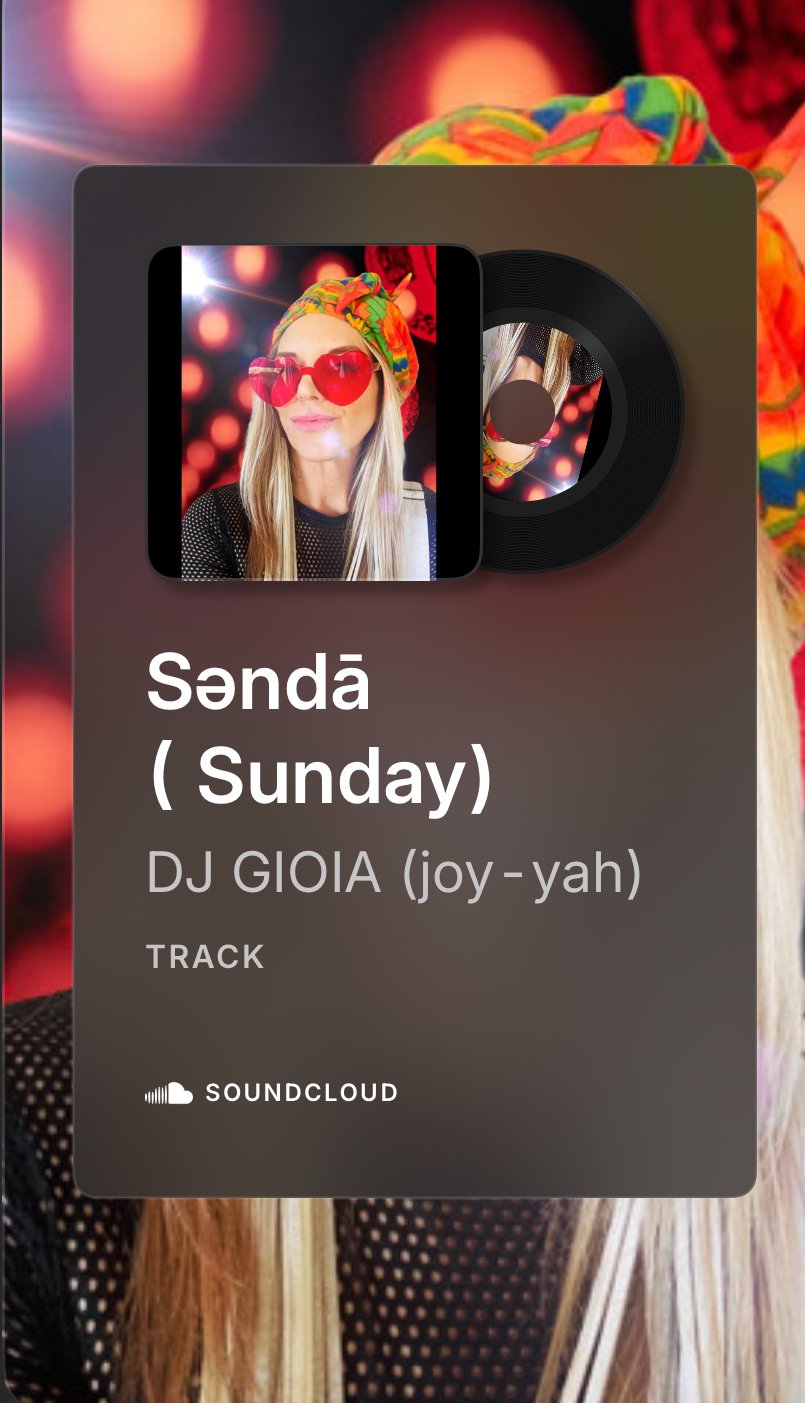Click the "( Sunday)" subtitle line
The image size is (805, 1403).
point(320,778)
